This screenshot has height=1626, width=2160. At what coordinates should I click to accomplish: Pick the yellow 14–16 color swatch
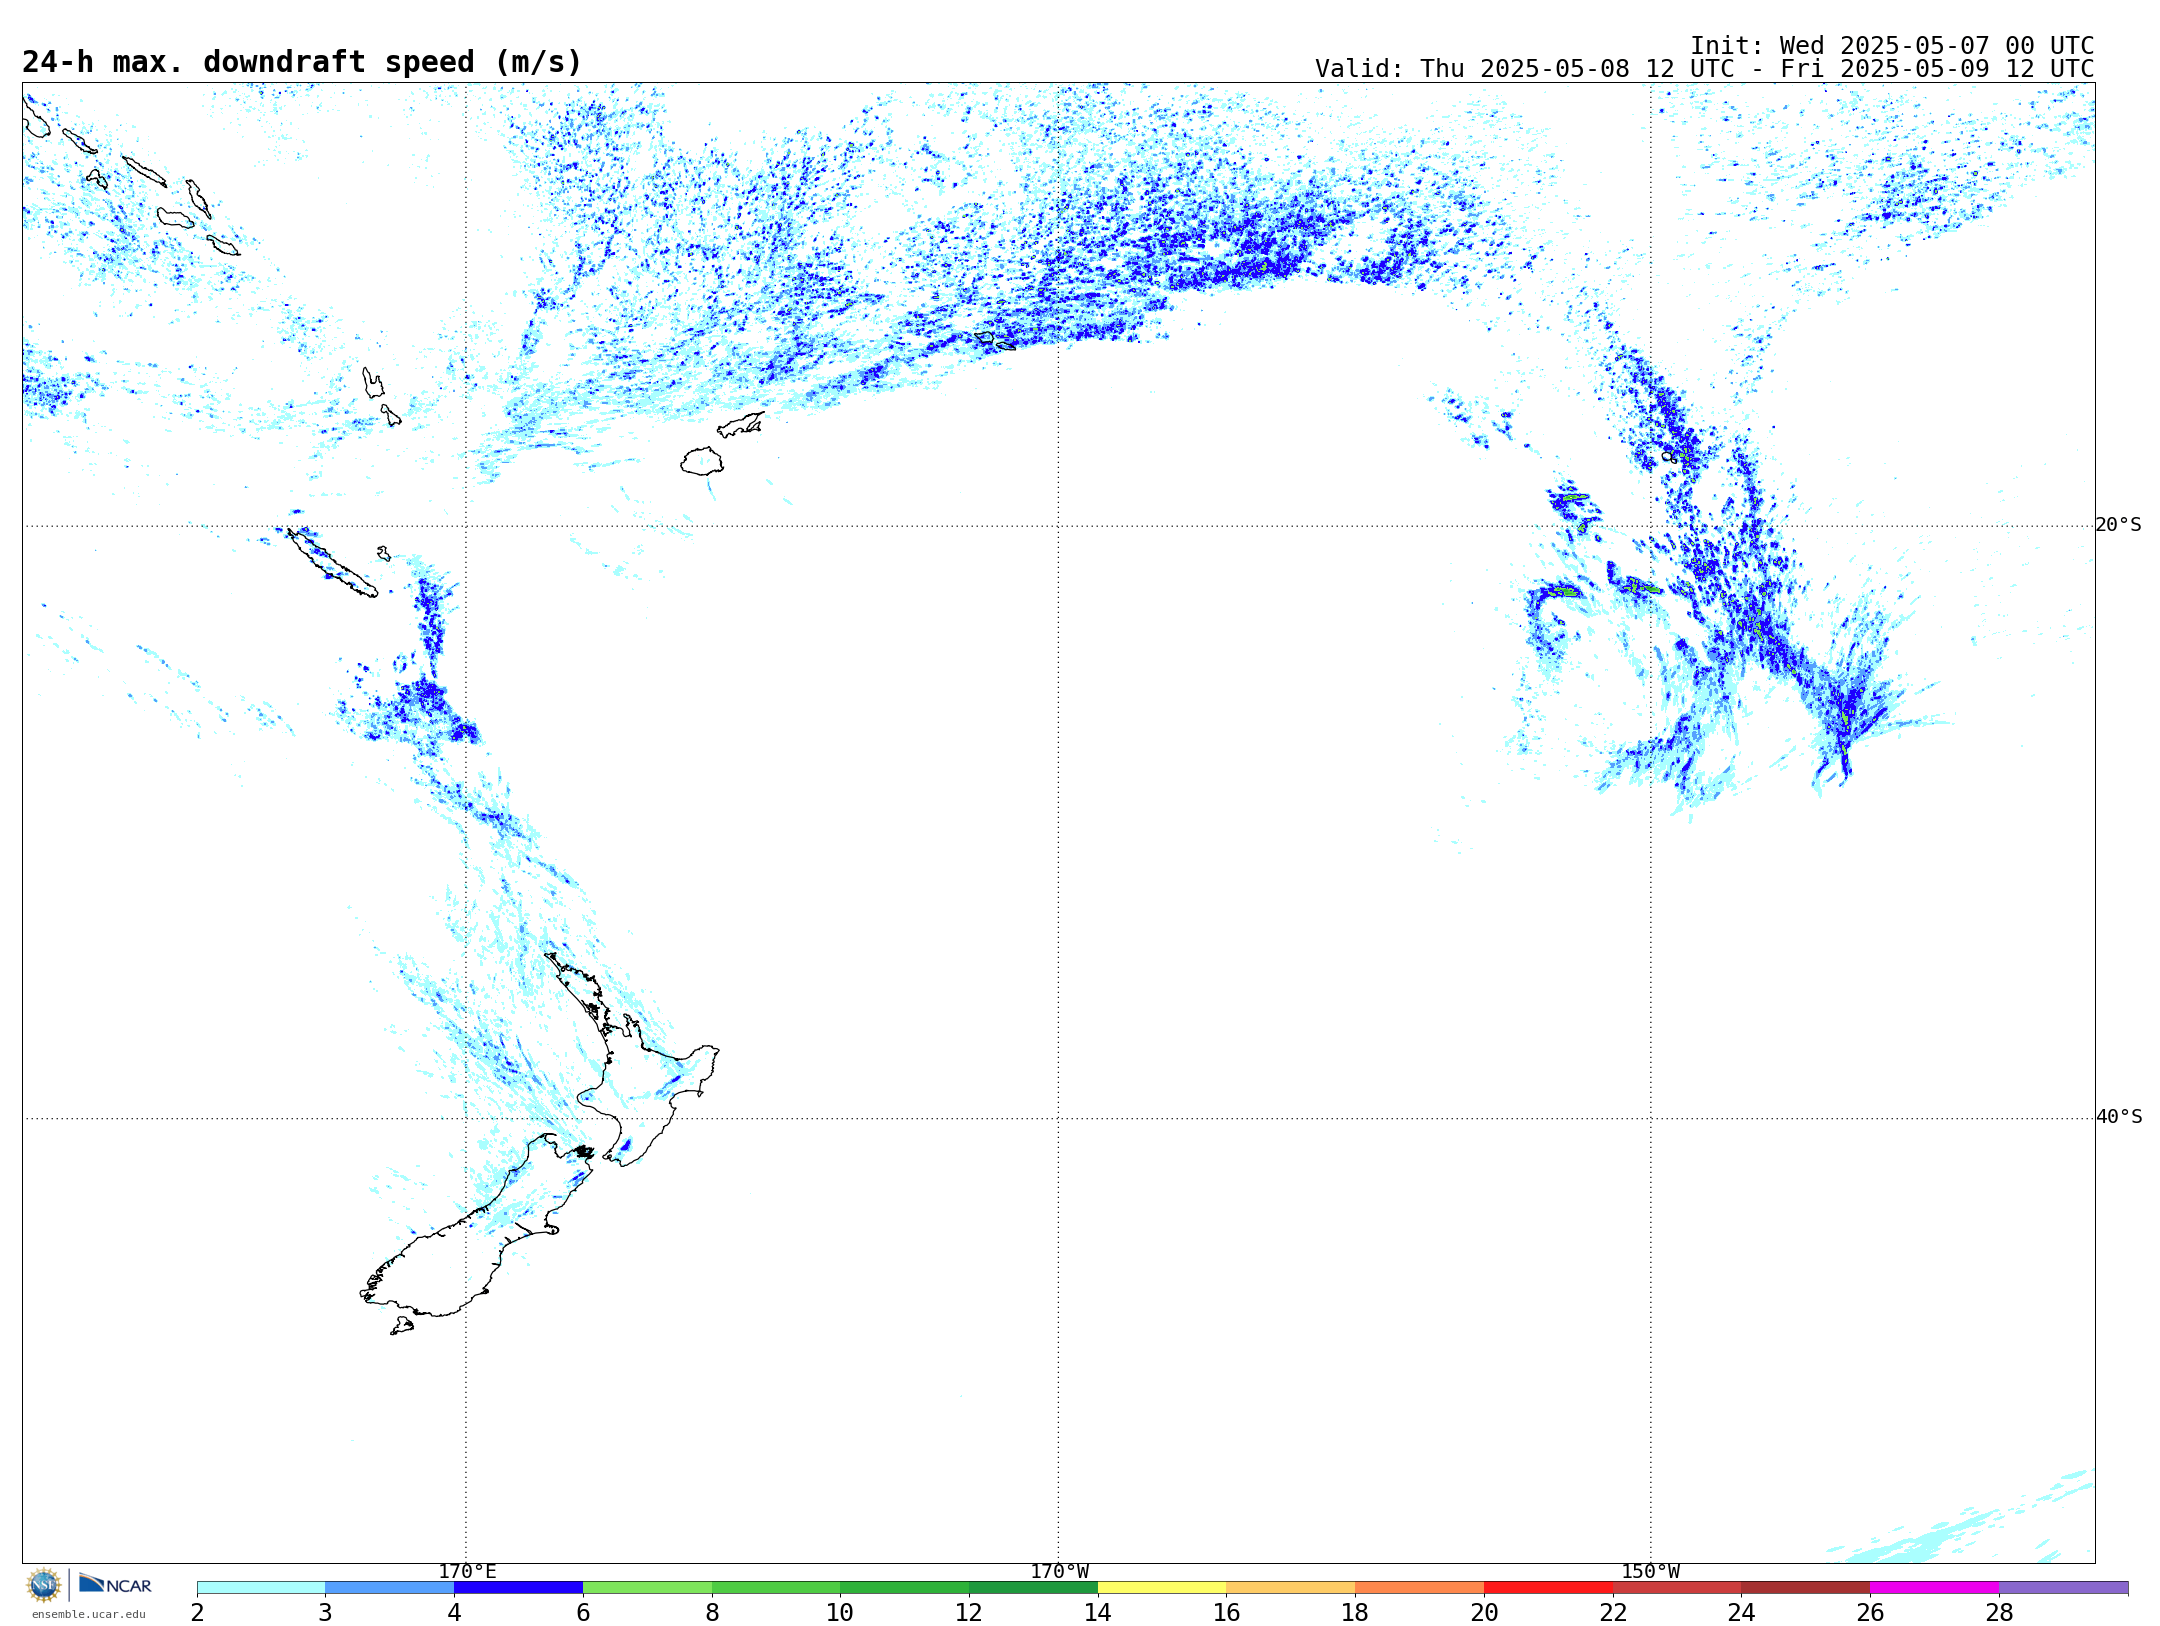(x=1162, y=1588)
